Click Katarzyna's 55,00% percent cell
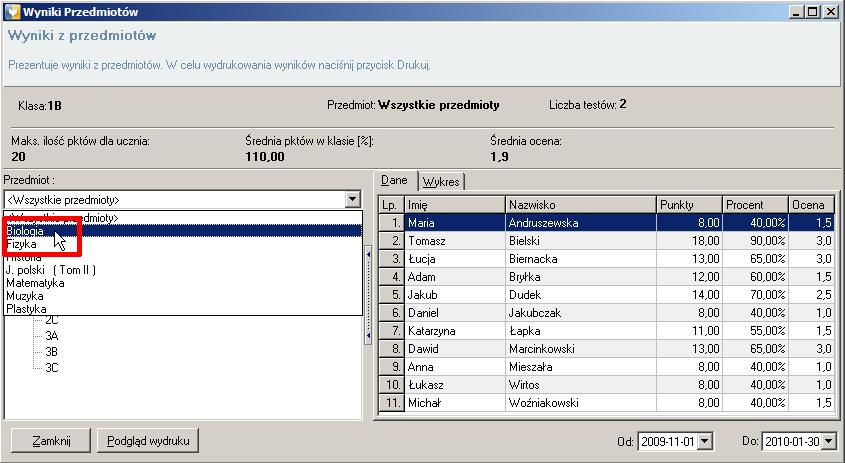845x463 pixels. pyautogui.click(x=755, y=331)
